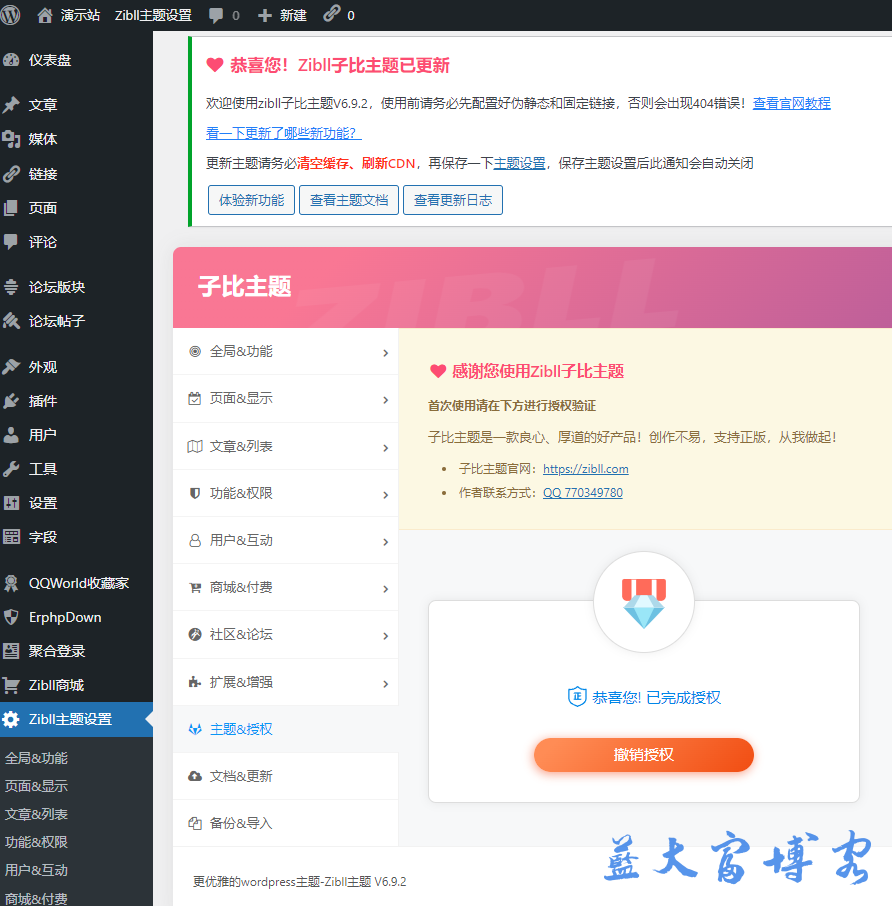892x906 pixels.
Task: Click footer text 更优雅的wordpress主题-Zibll主题 V6.9.2
Action: point(299,882)
